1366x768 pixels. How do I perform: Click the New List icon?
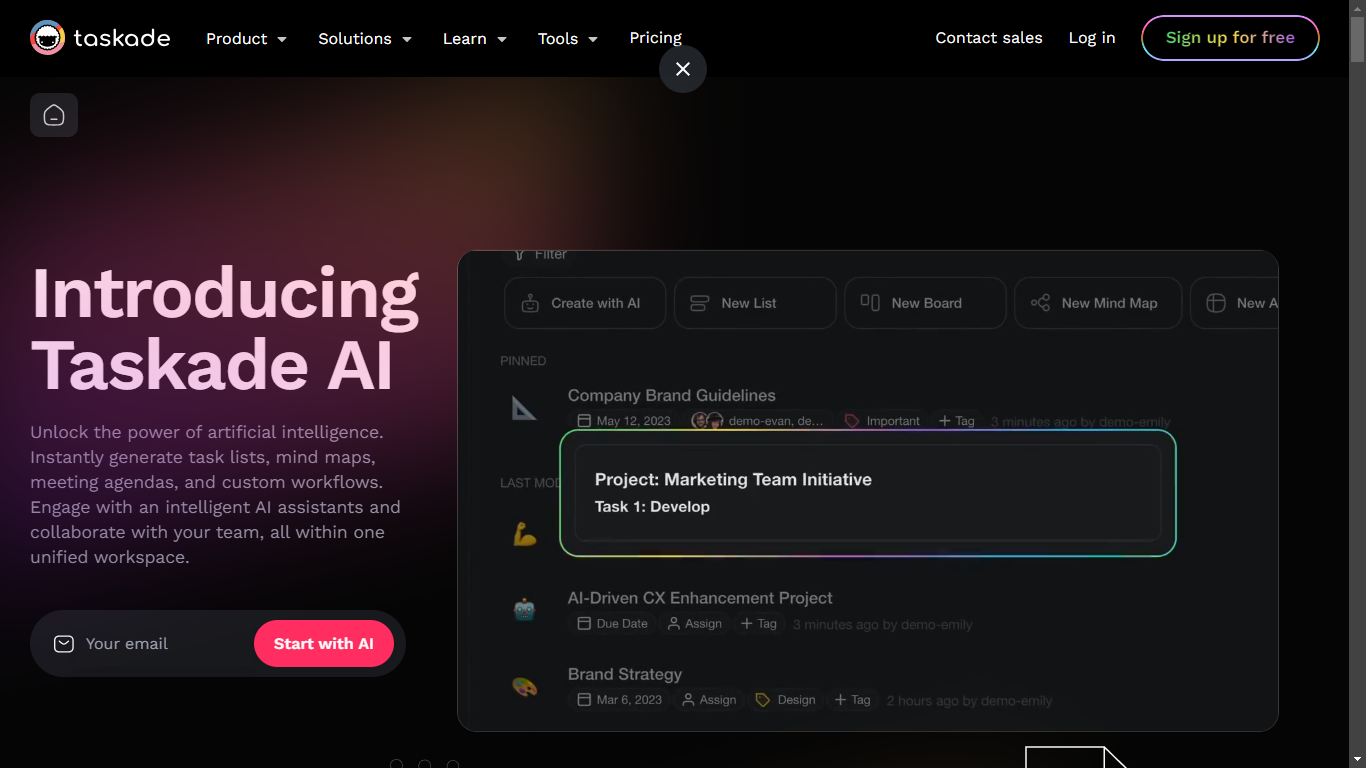pyautogui.click(x=700, y=303)
